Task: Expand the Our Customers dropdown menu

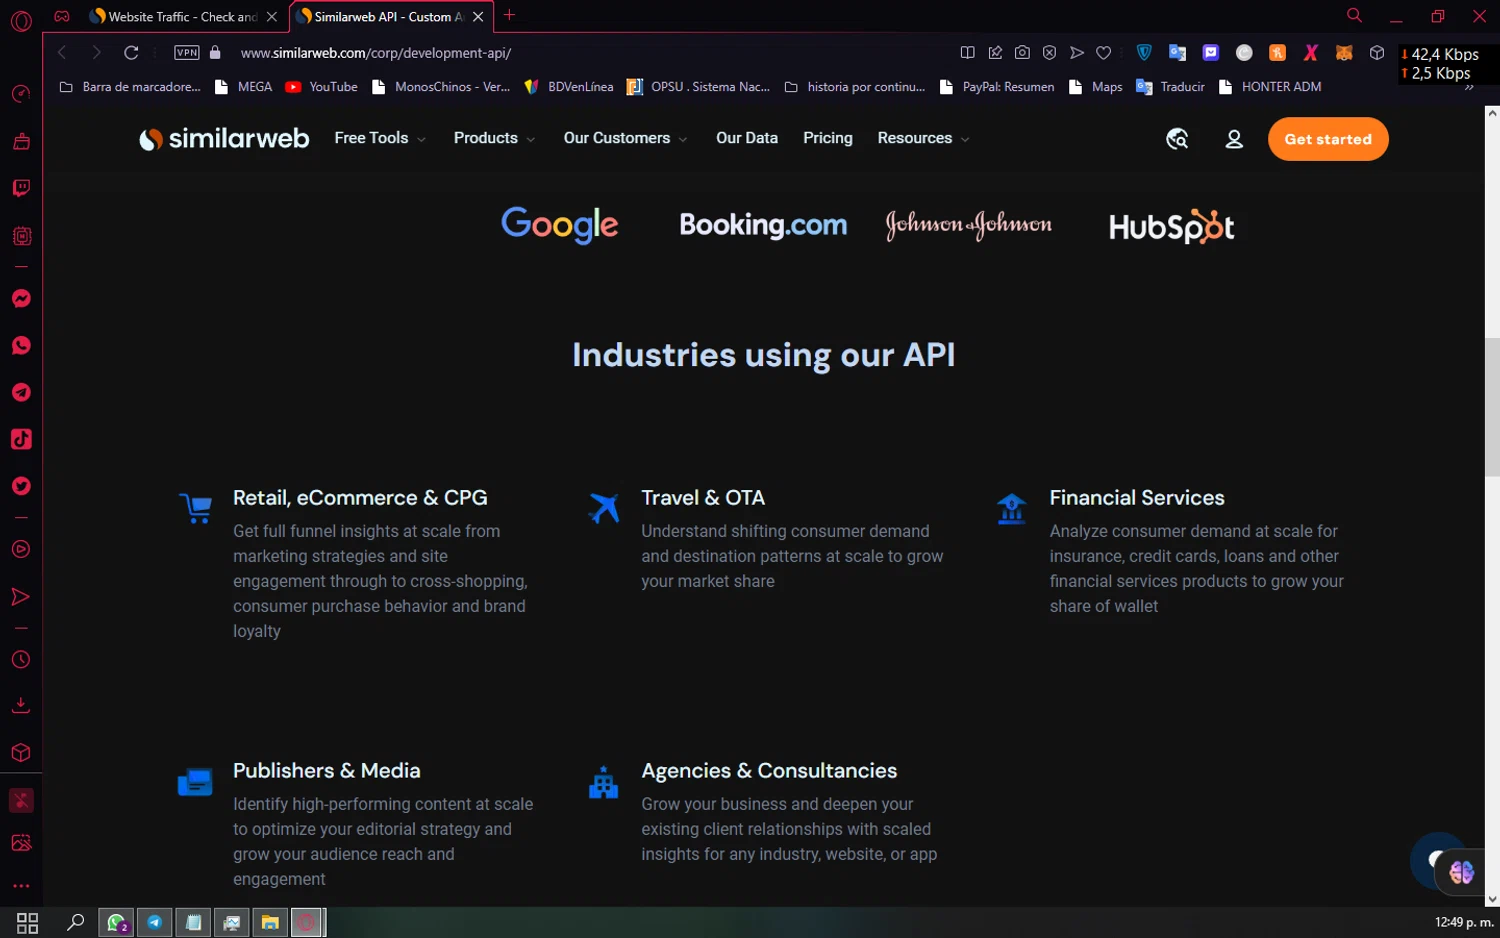Action: coord(625,138)
